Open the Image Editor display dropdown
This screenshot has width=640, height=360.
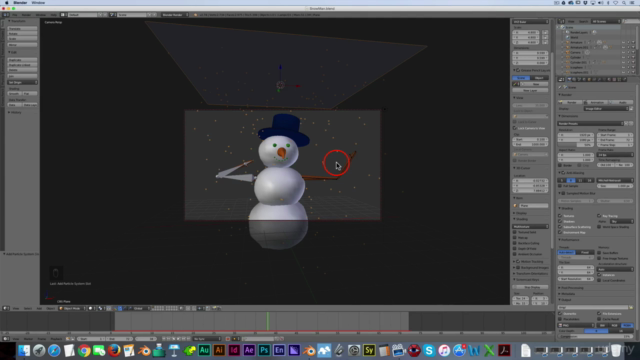[x=606, y=109]
